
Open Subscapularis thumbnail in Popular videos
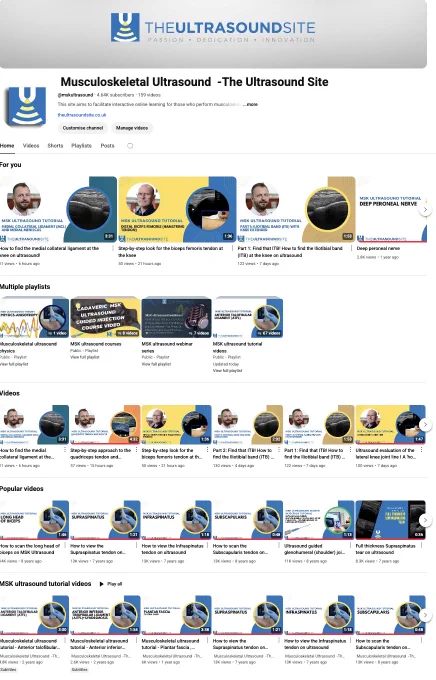[248, 520]
